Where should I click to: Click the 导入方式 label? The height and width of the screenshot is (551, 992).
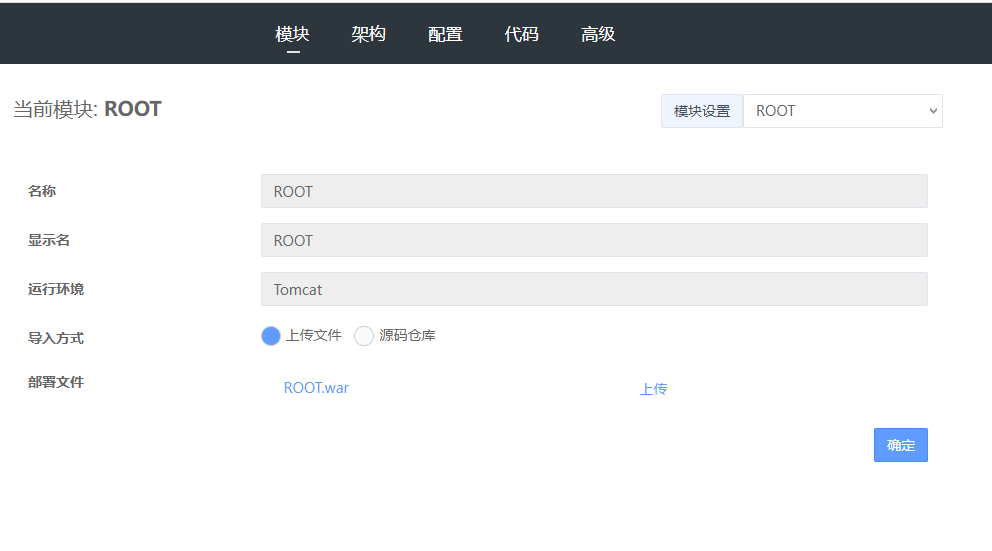(x=56, y=338)
